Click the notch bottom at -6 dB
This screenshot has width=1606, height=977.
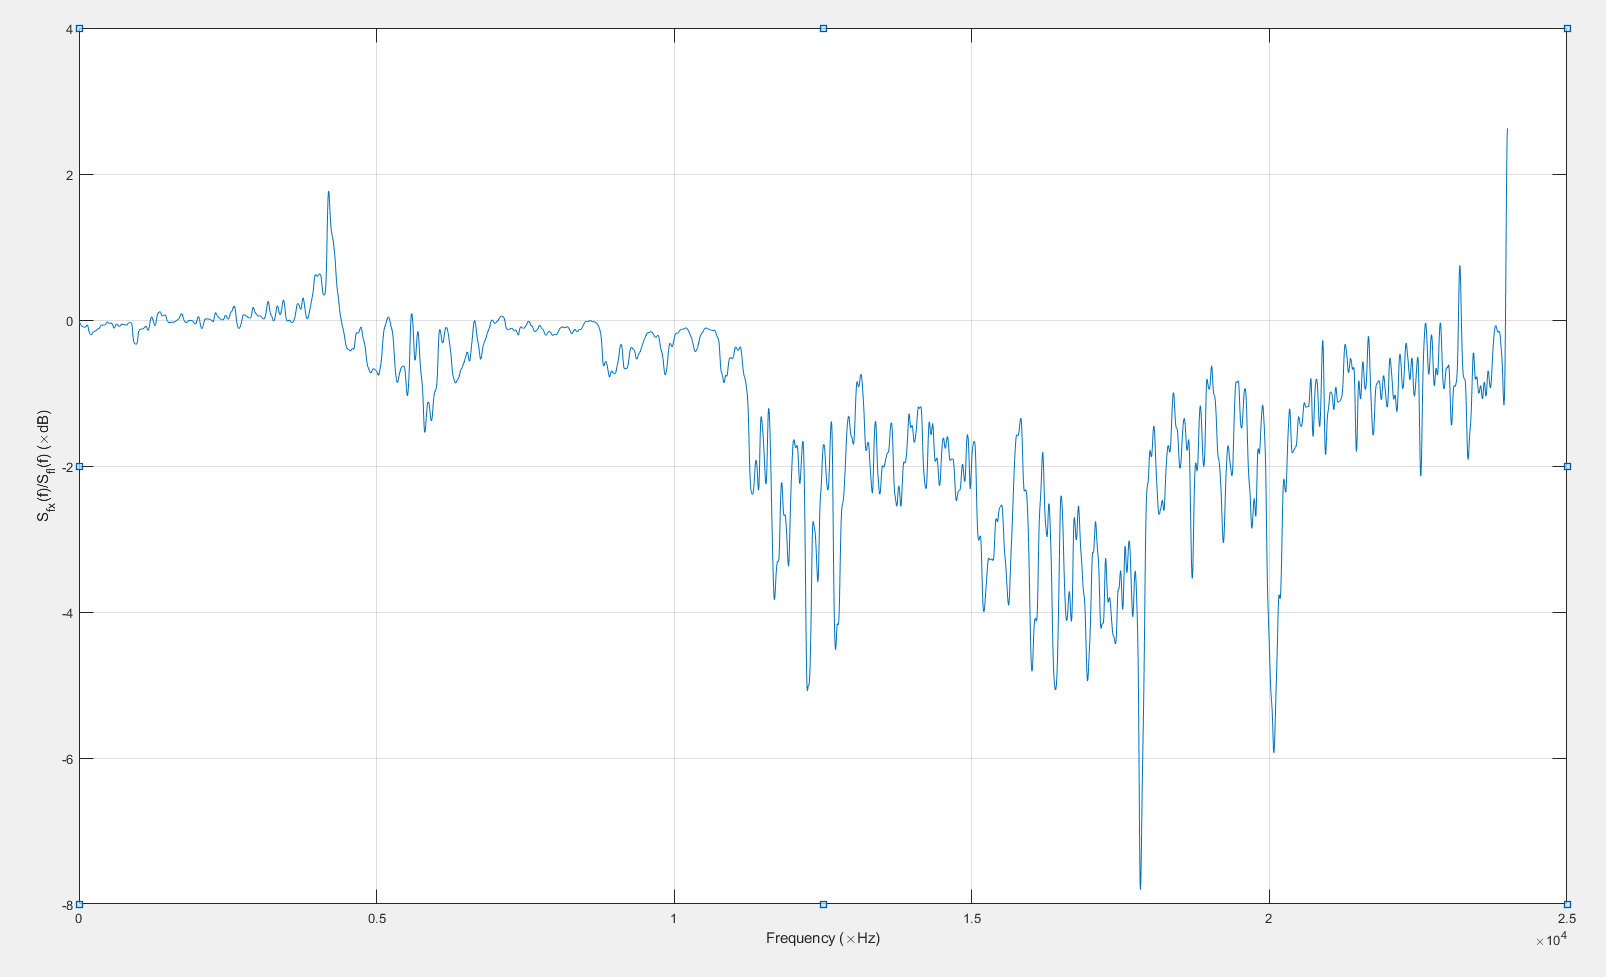[1273, 751]
